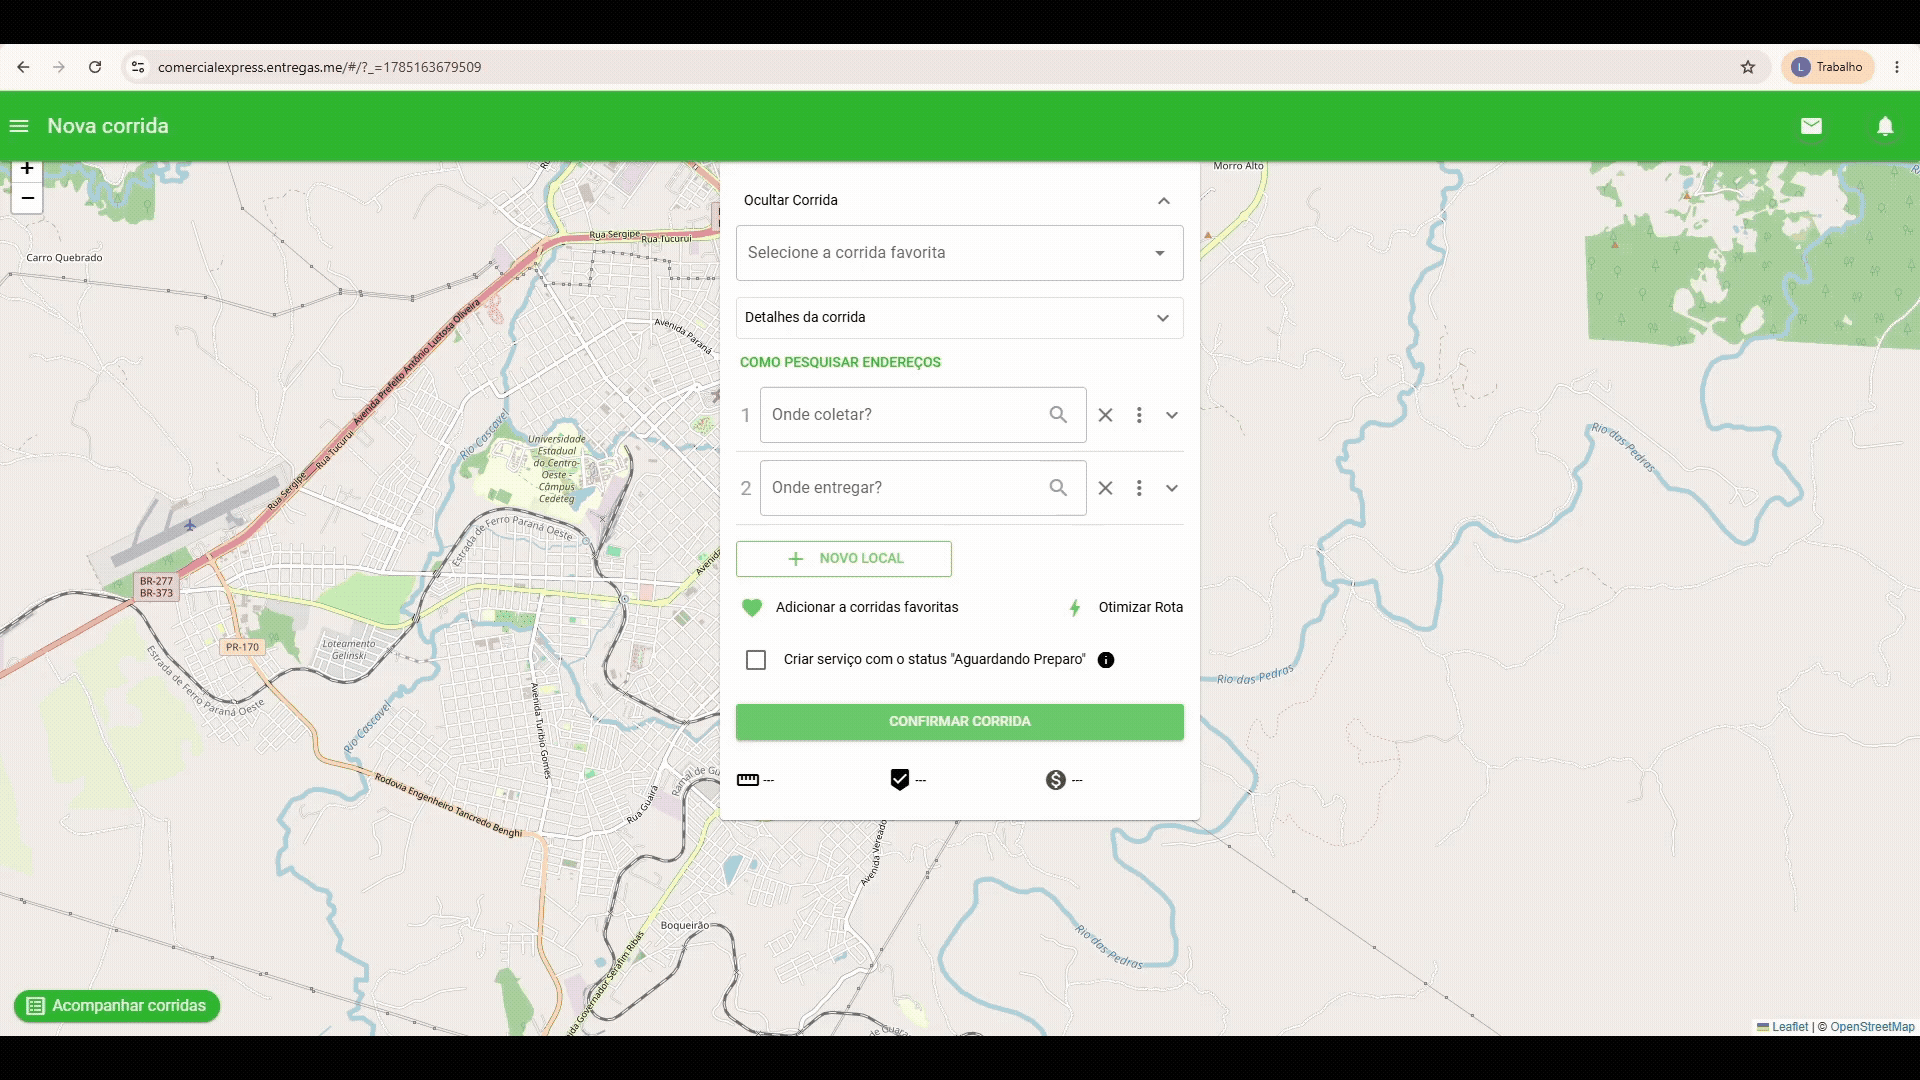This screenshot has height=1080, width=1920.
Task: Expand the Detalhes da corrida section
Action: 960,318
